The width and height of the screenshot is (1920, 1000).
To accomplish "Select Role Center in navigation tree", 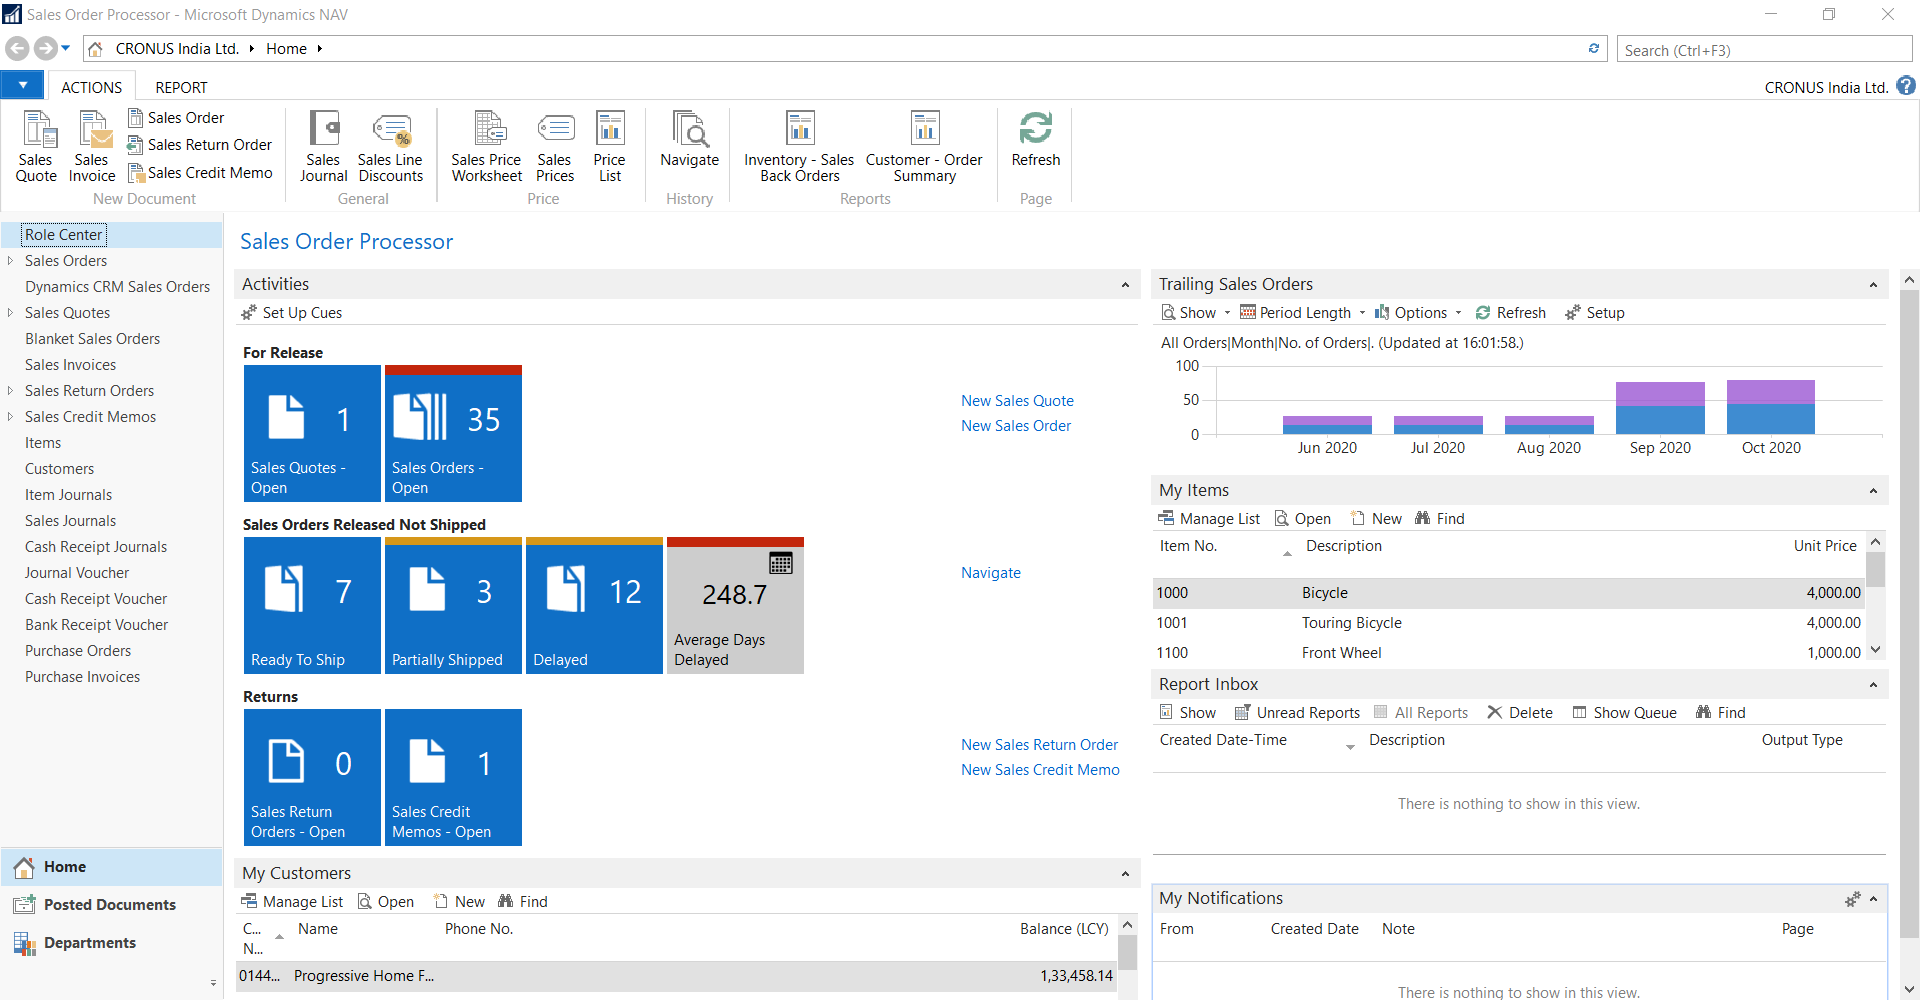I will [64, 235].
